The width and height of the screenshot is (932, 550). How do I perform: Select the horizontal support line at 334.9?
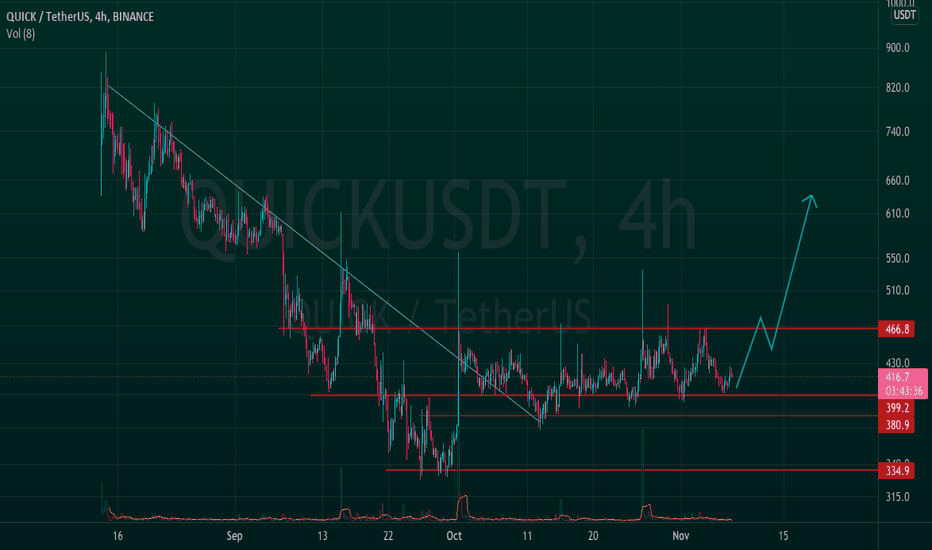click(x=632, y=470)
